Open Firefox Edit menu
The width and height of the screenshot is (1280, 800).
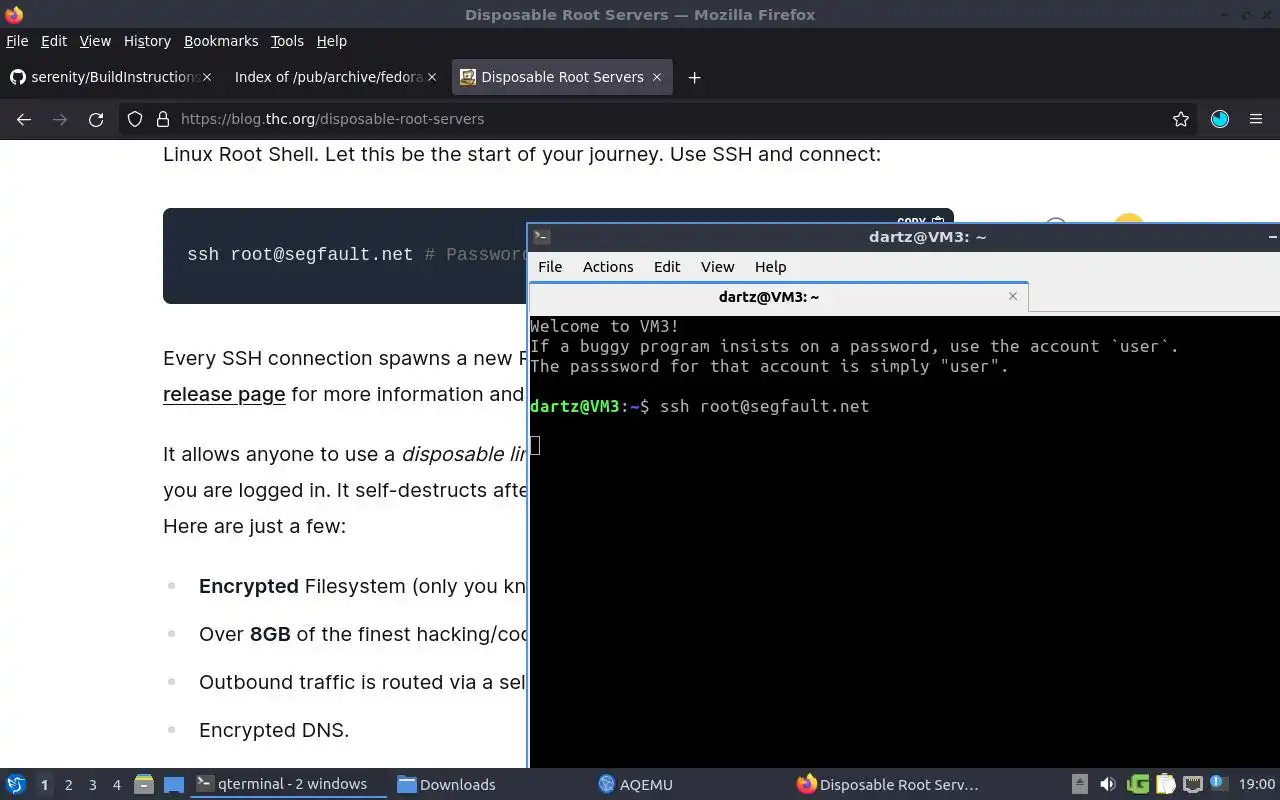[x=54, y=41]
